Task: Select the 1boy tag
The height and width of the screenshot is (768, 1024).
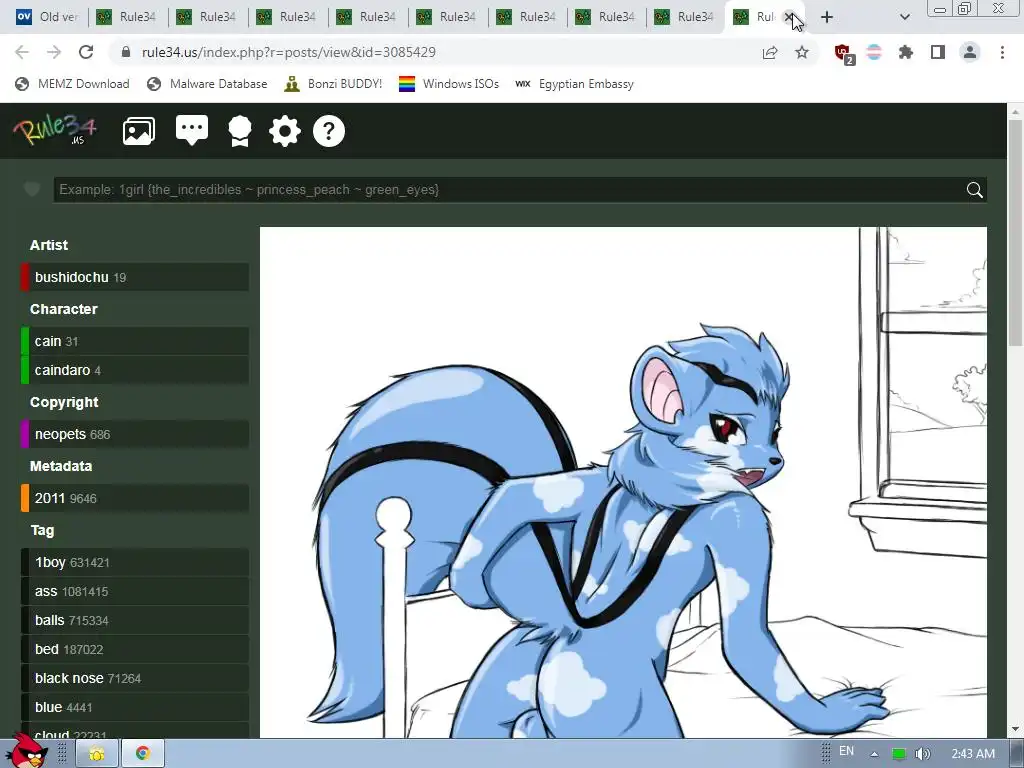Action: (x=135, y=562)
